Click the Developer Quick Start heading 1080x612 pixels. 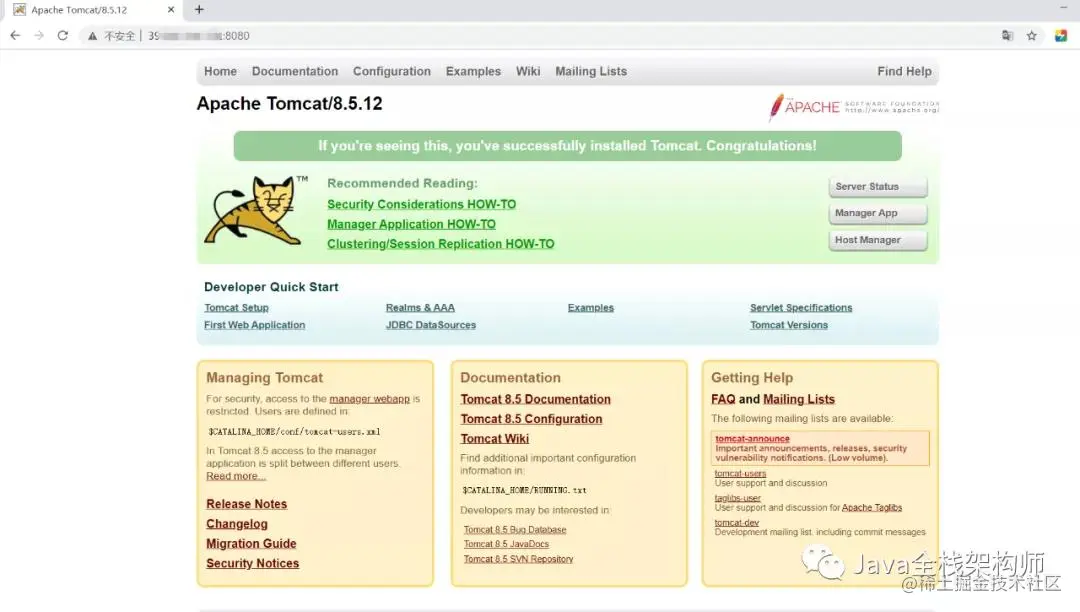271,287
